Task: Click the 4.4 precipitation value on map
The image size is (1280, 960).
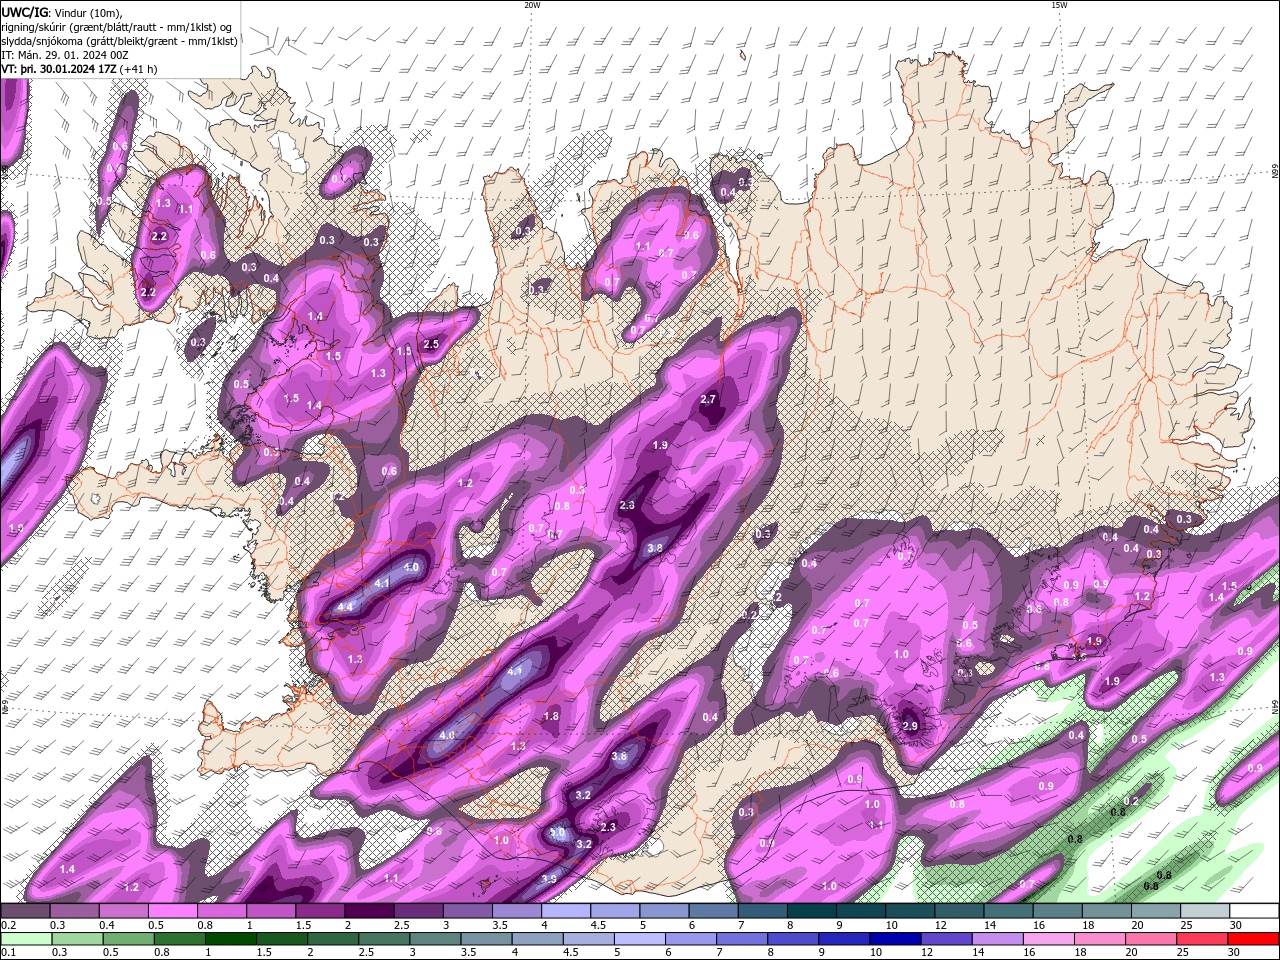Action: (x=345, y=607)
